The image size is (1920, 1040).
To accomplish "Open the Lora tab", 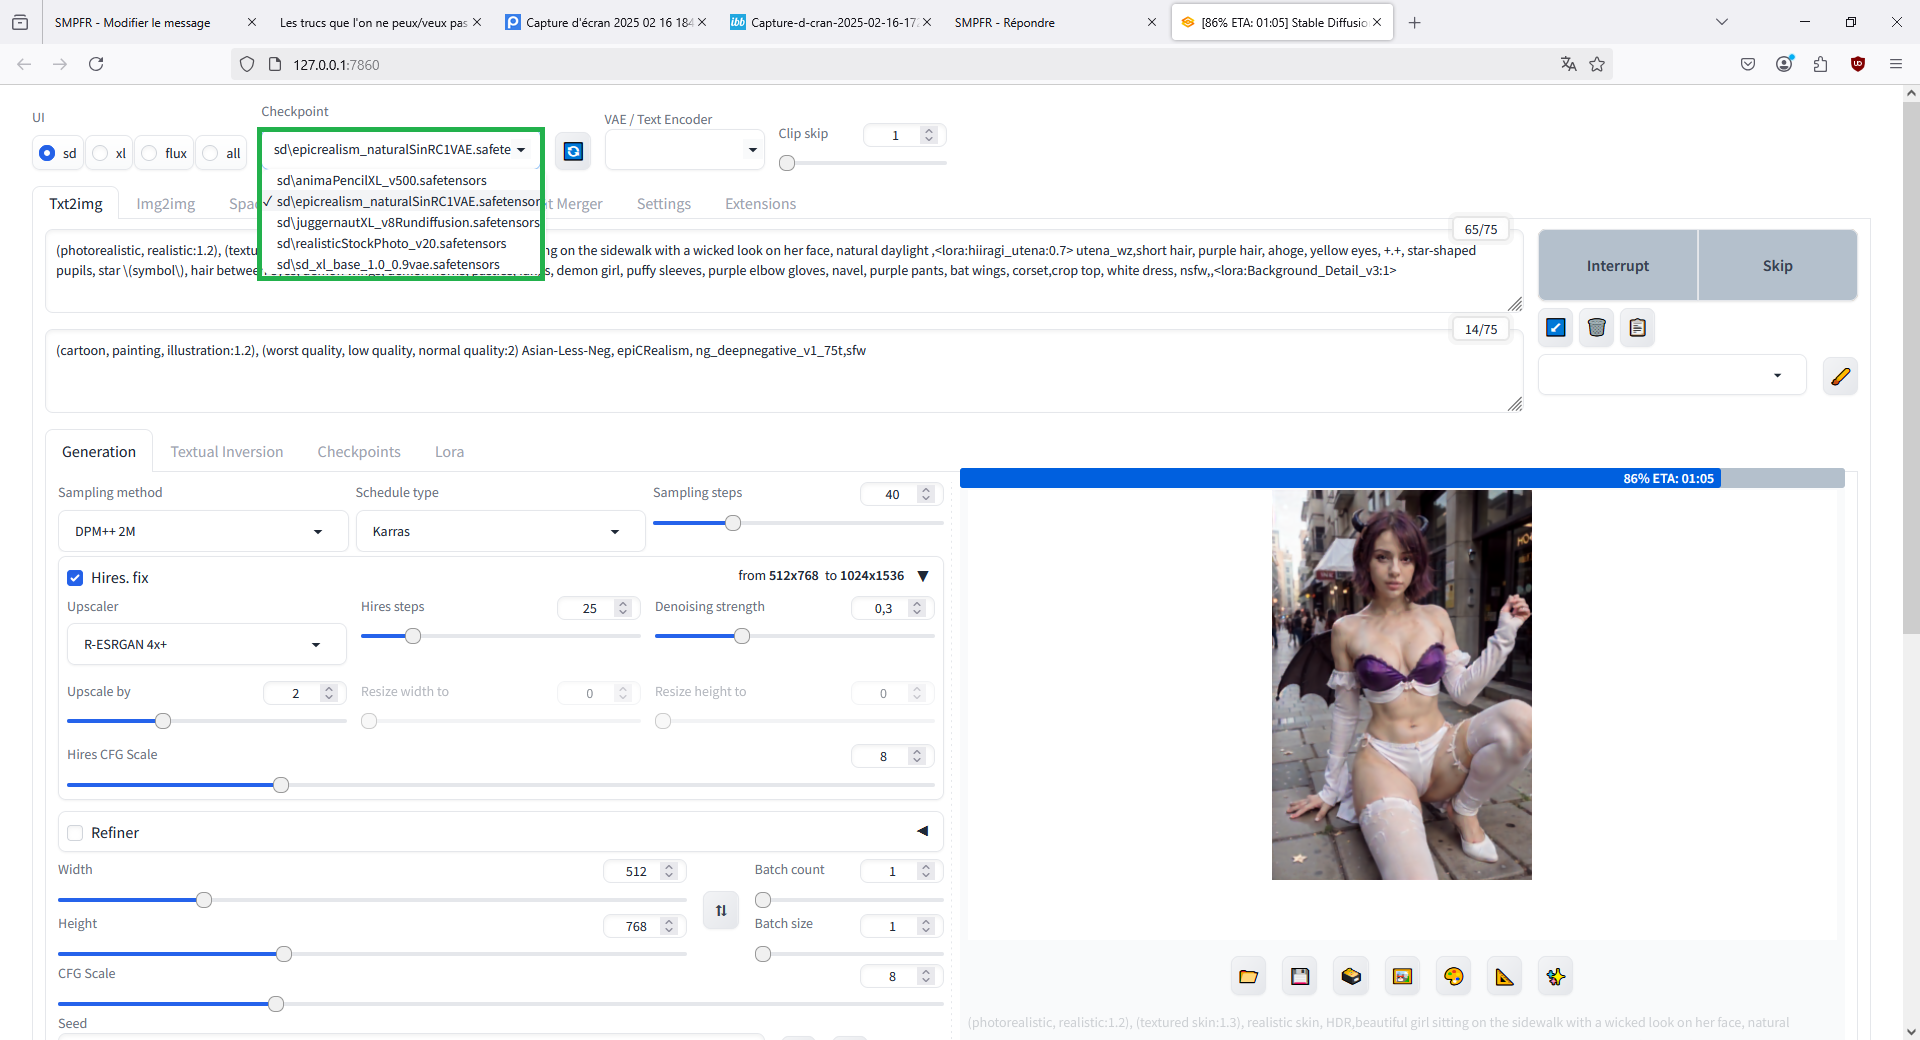I will (x=449, y=452).
